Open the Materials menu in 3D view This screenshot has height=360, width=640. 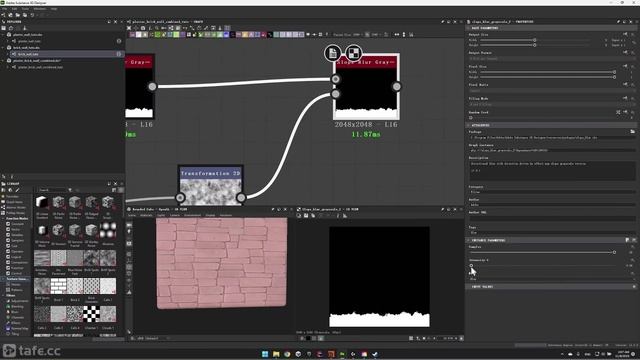(x=146, y=215)
